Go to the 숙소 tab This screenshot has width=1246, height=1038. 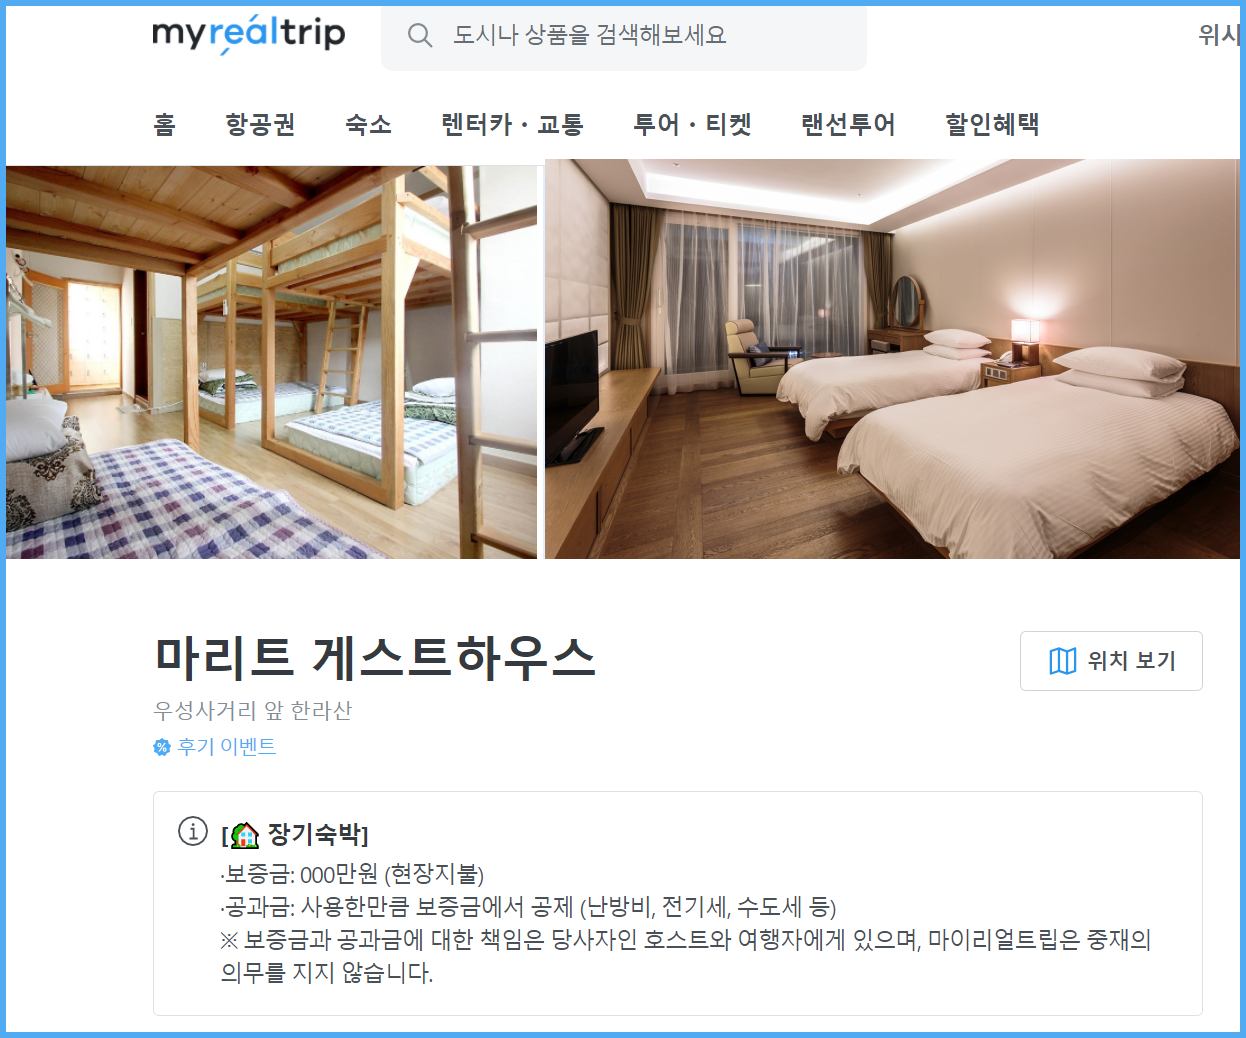pyautogui.click(x=368, y=125)
